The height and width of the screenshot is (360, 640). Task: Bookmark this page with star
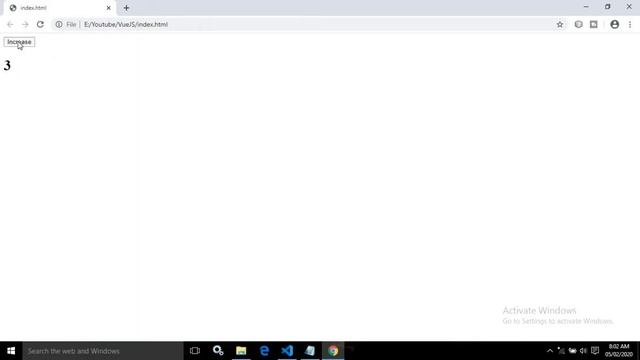560,24
